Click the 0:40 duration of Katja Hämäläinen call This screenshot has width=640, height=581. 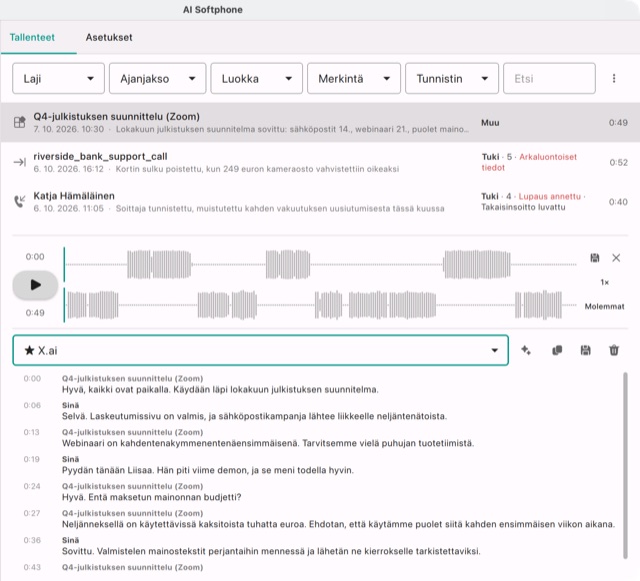click(x=618, y=202)
